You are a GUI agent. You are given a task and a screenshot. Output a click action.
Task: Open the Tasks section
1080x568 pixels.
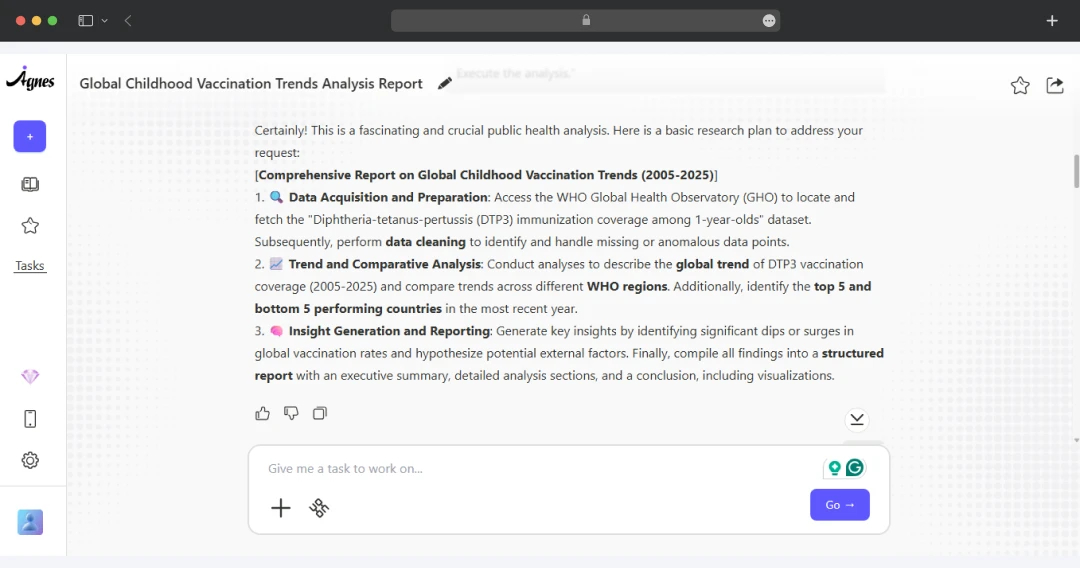point(30,266)
